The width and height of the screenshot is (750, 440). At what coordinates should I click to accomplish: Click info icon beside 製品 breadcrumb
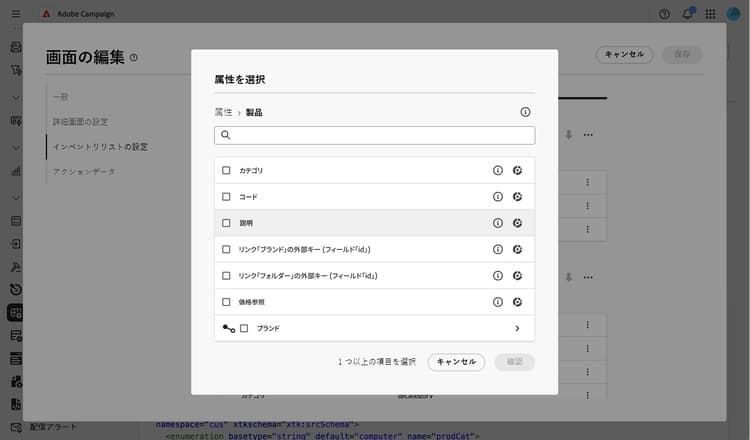tap(525, 112)
